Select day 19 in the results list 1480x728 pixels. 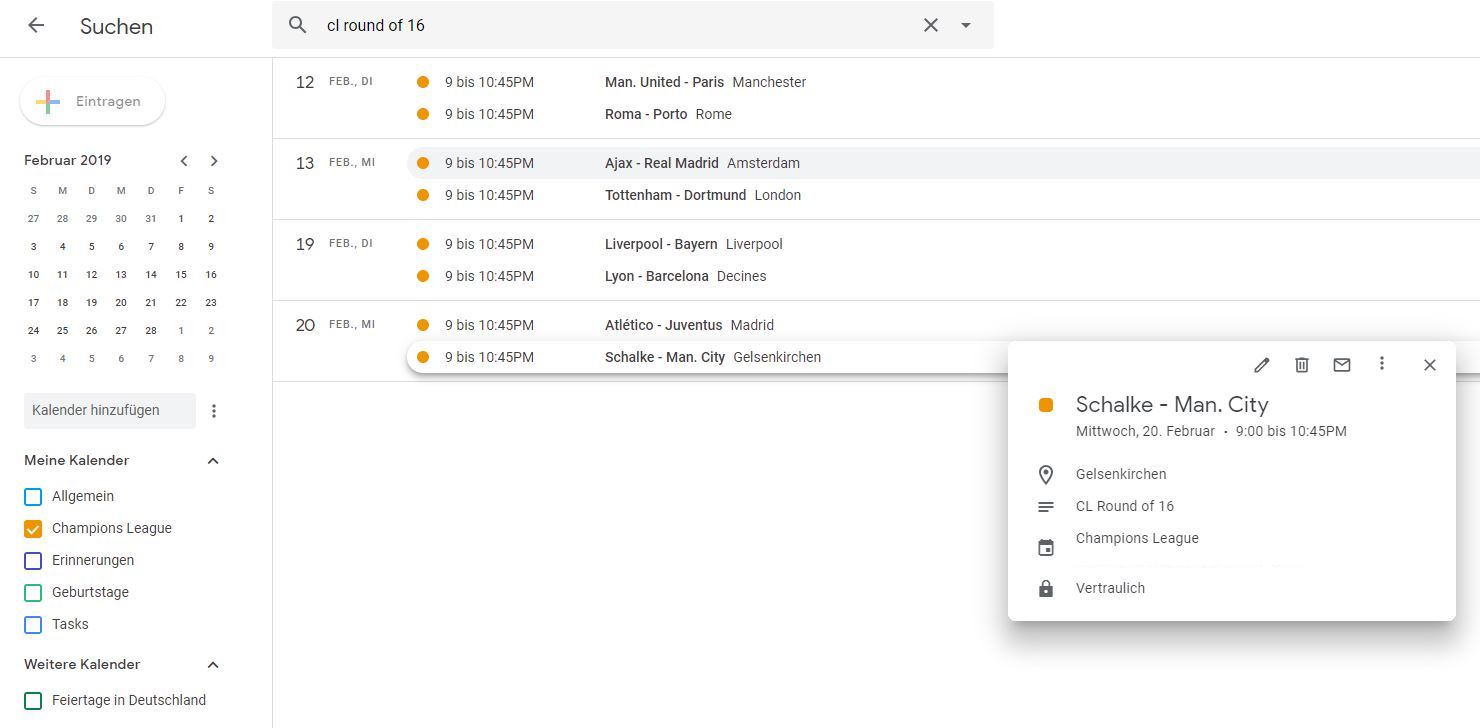click(305, 244)
